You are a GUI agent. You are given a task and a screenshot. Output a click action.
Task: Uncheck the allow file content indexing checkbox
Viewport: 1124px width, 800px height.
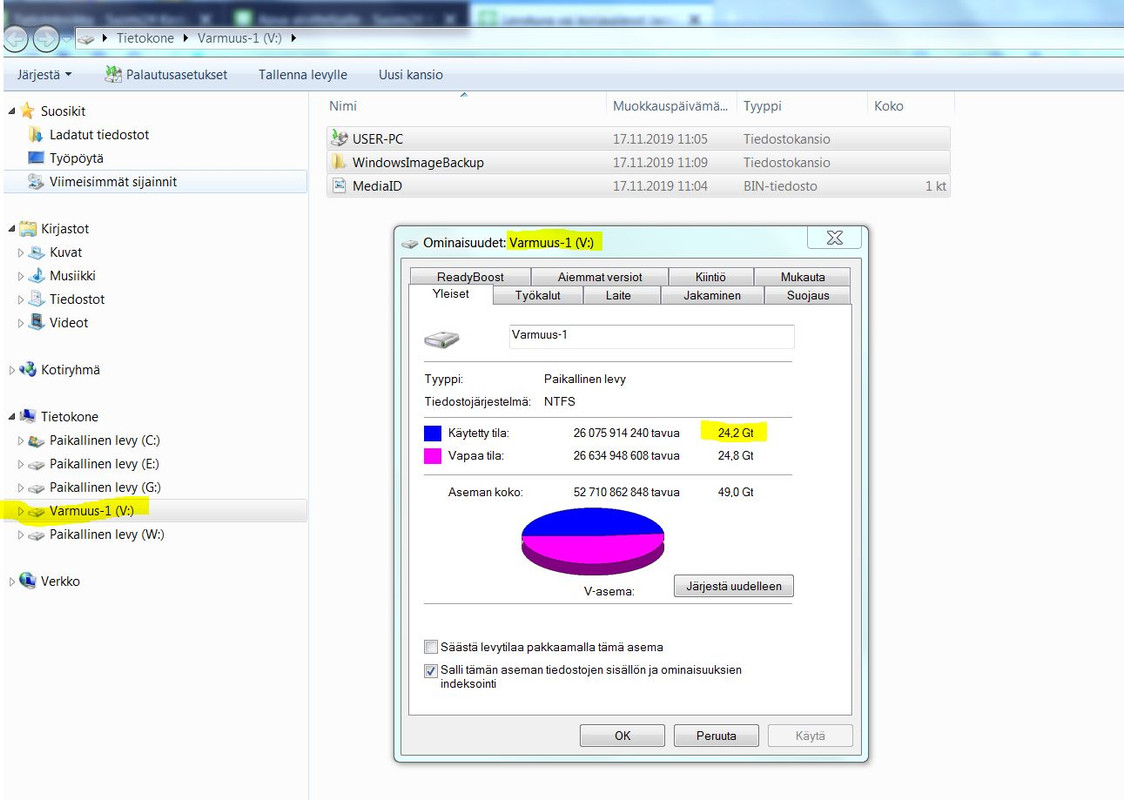pos(431,671)
